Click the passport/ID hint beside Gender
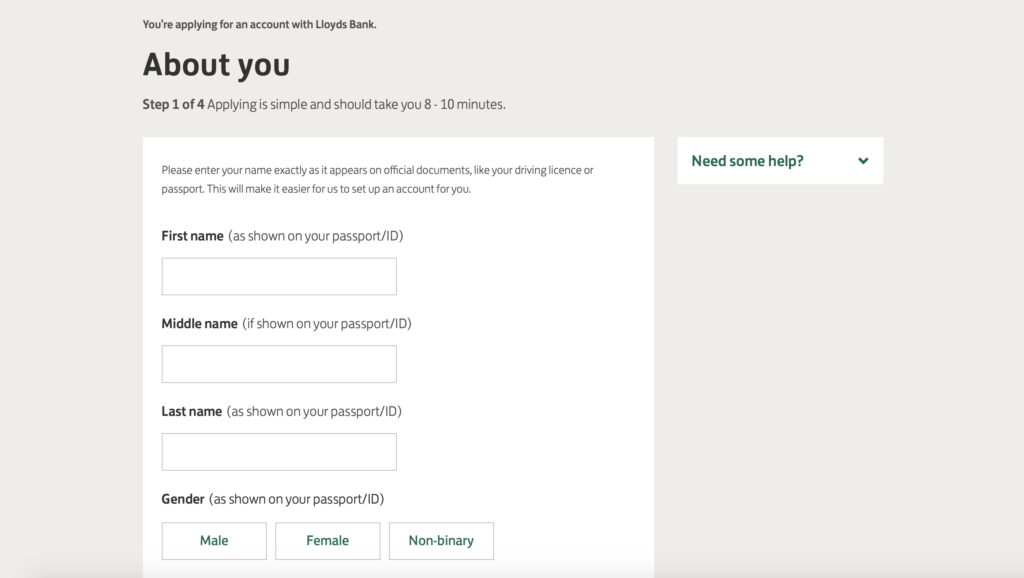Screen dimensions: 1024x578 [296, 500]
